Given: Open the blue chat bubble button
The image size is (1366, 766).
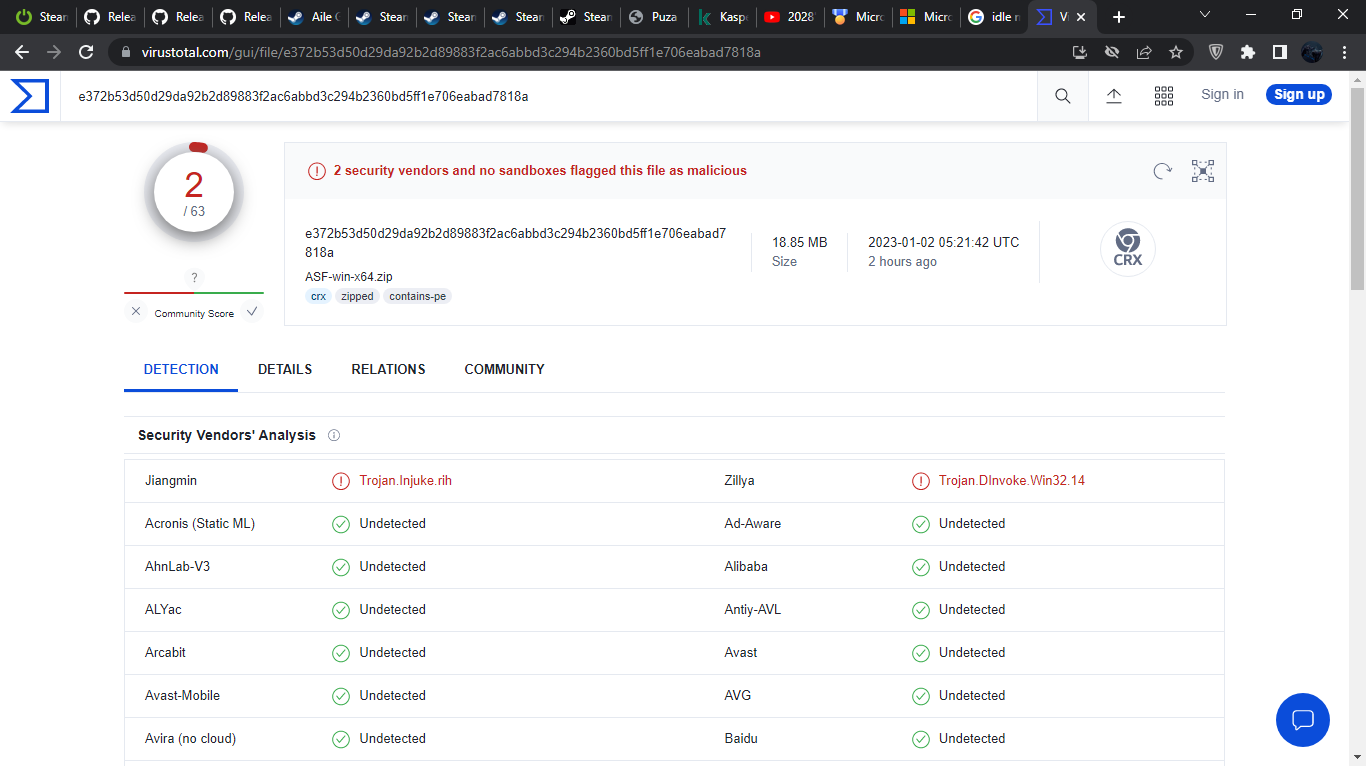Looking at the screenshot, I should [x=1303, y=720].
